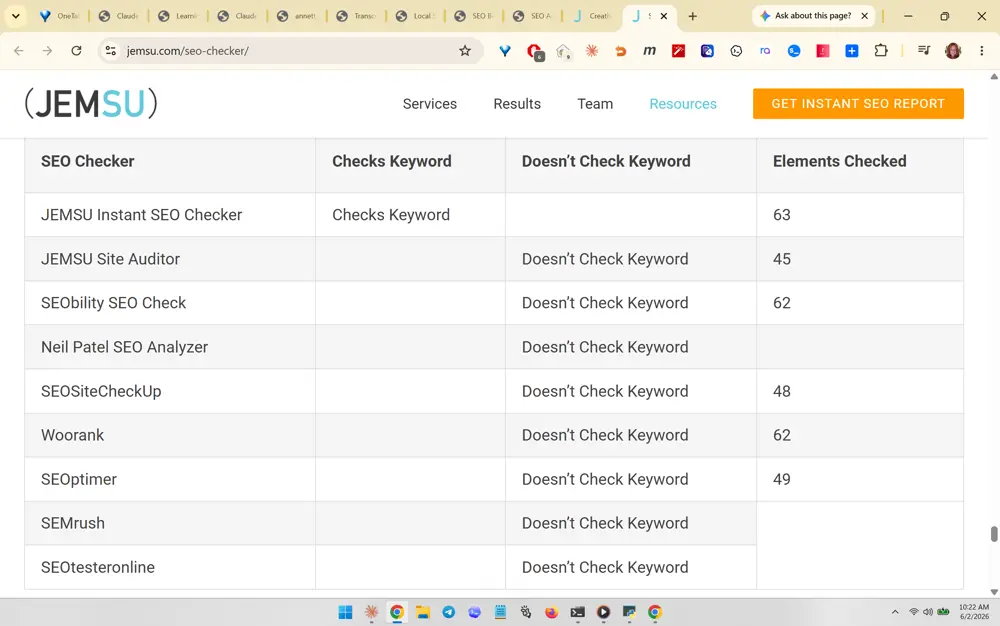The image size is (1000, 626).
Task: Click the house extension icon with badge
Action: [x=563, y=52]
